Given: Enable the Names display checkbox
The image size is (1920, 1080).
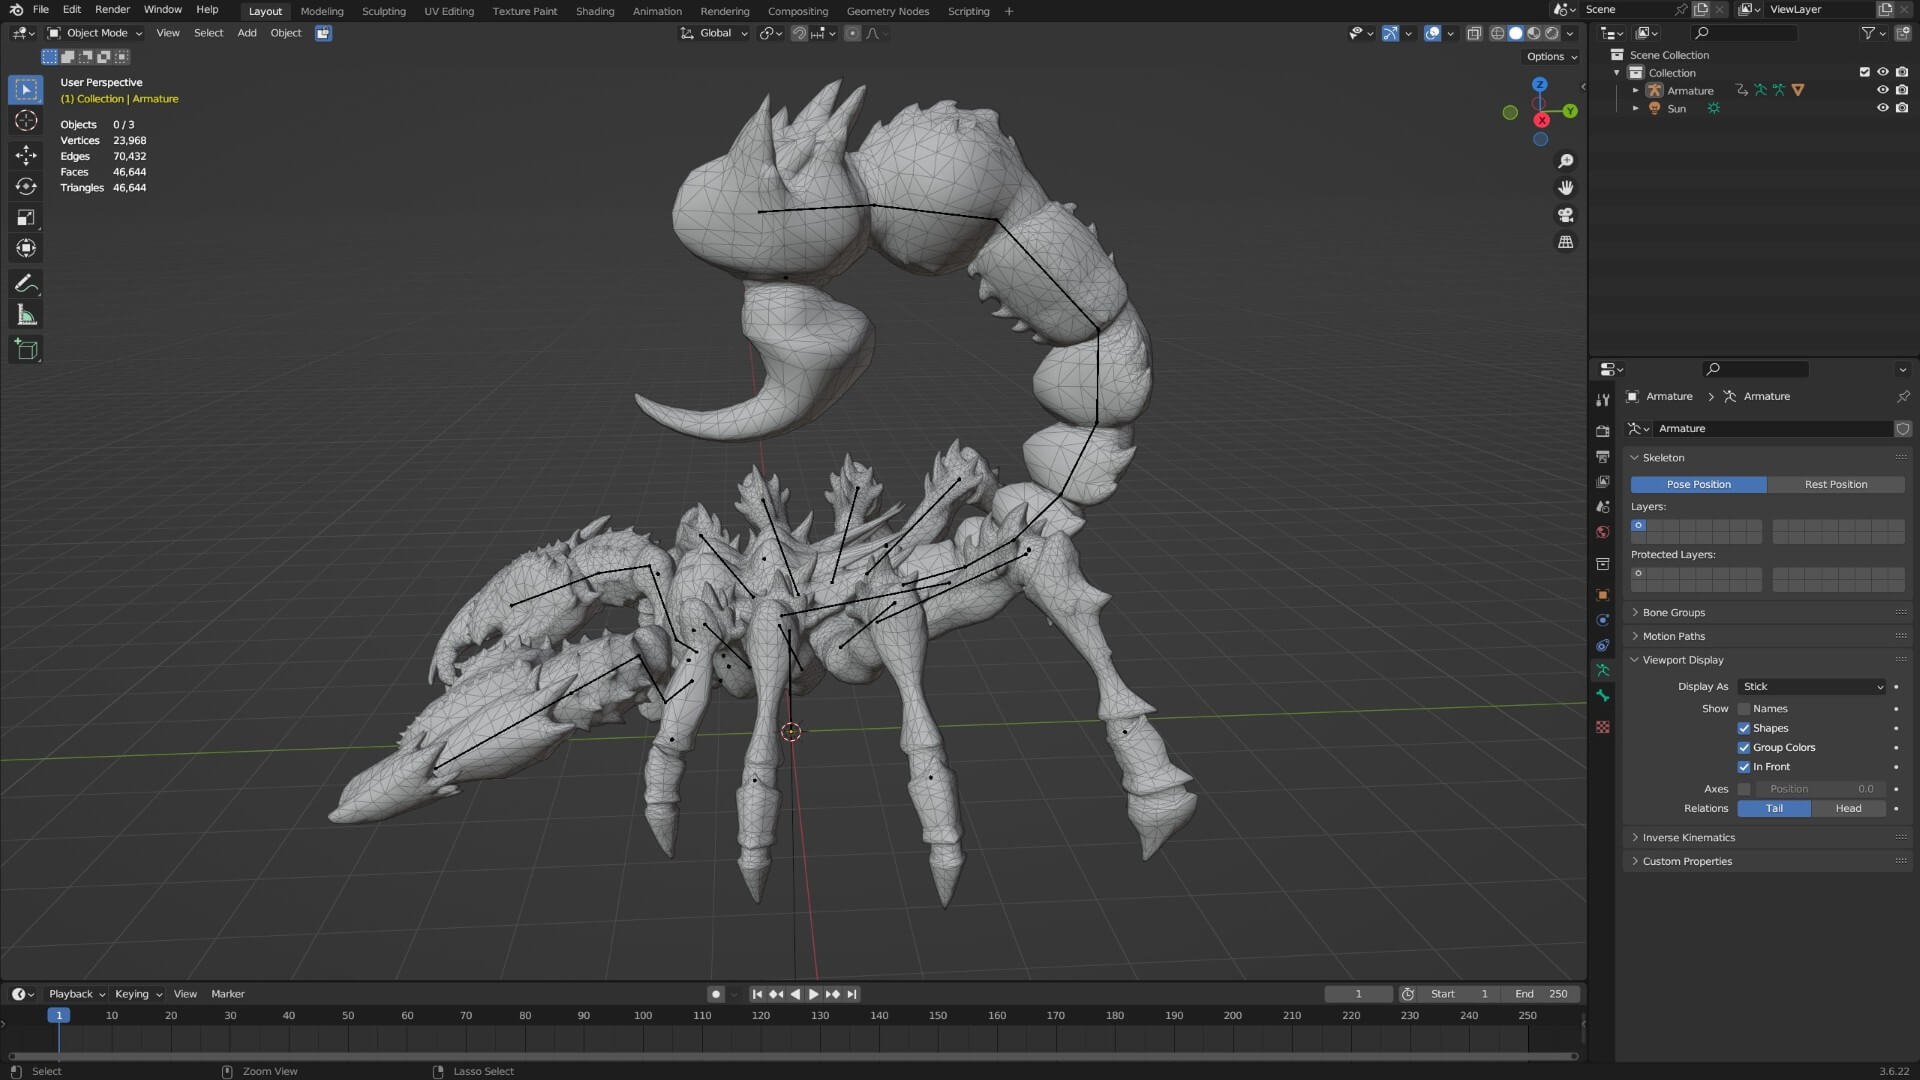Looking at the screenshot, I should pos(1744,709).
